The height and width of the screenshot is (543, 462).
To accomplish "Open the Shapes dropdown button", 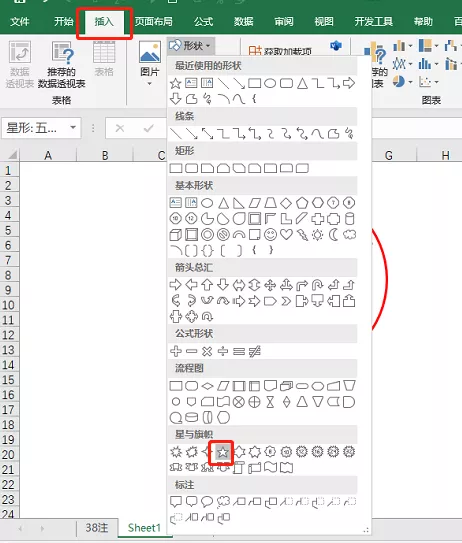I will point(190,45).
